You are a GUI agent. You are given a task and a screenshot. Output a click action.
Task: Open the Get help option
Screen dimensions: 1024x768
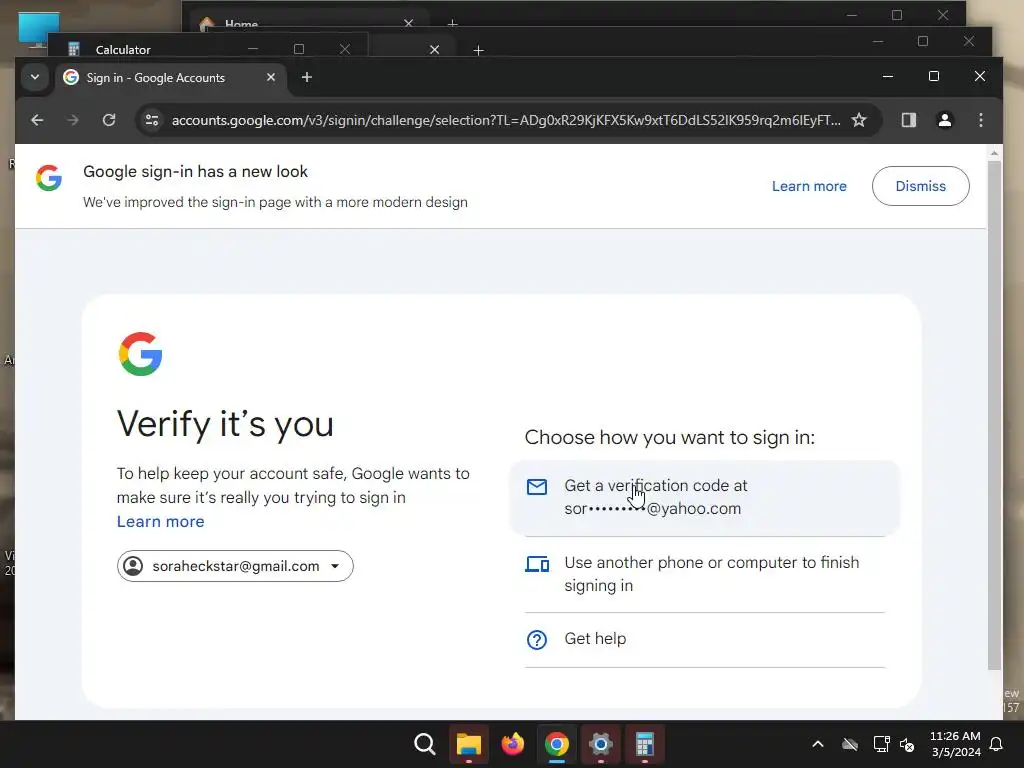pyautogui.click(x=704, y=639)
